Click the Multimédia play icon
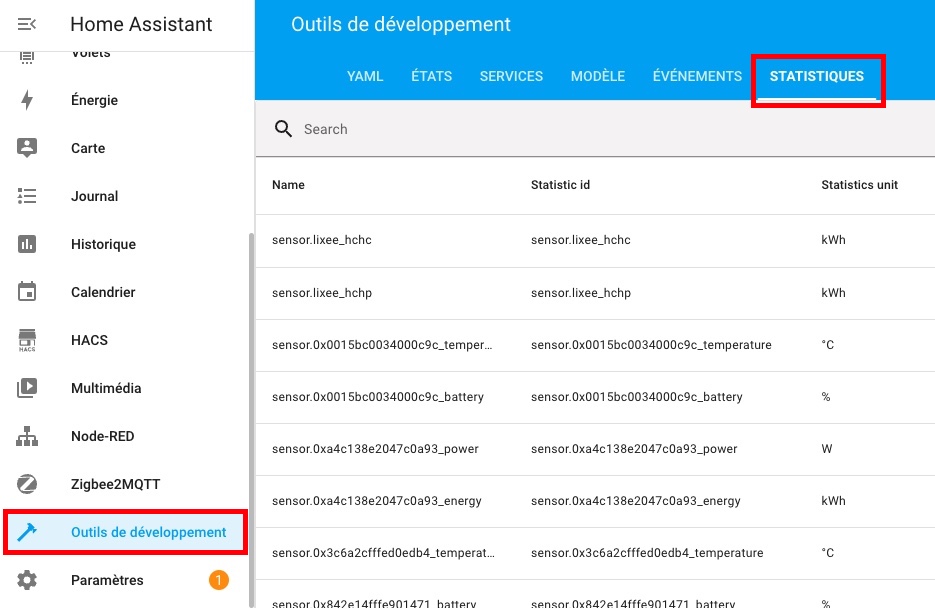Screen dimensions: 935x608 click(27, 388)
